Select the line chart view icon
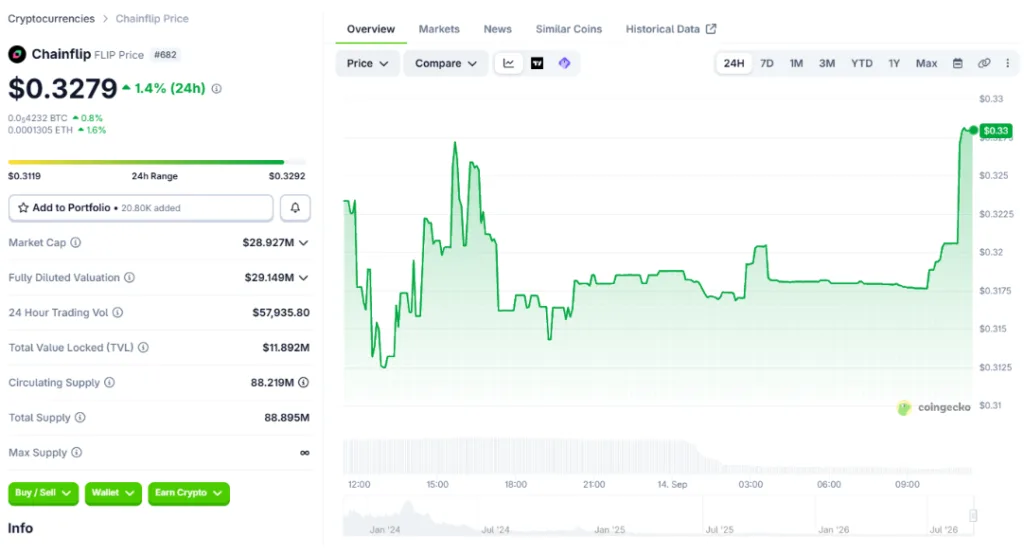 [x=508, y=63]
